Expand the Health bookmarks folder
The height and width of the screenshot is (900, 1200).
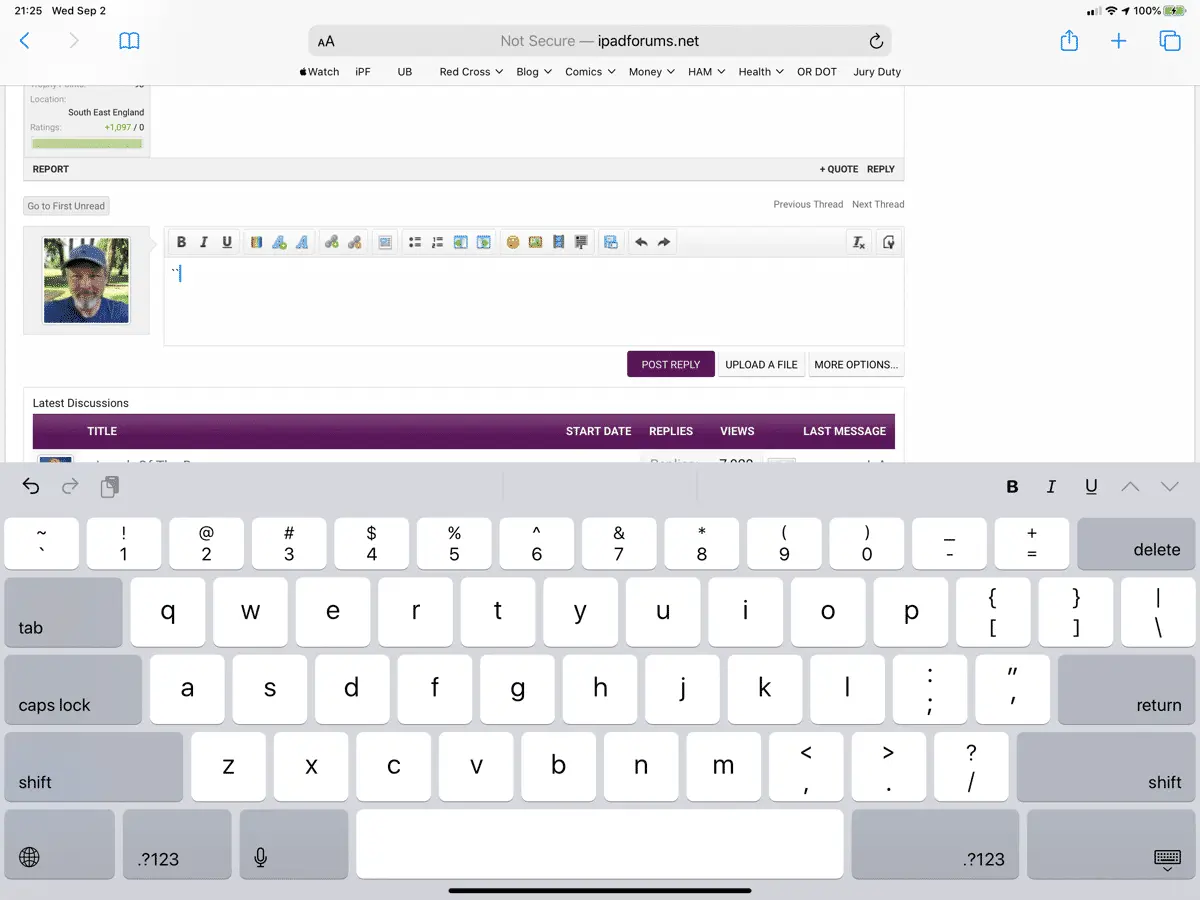coord(760,72)
